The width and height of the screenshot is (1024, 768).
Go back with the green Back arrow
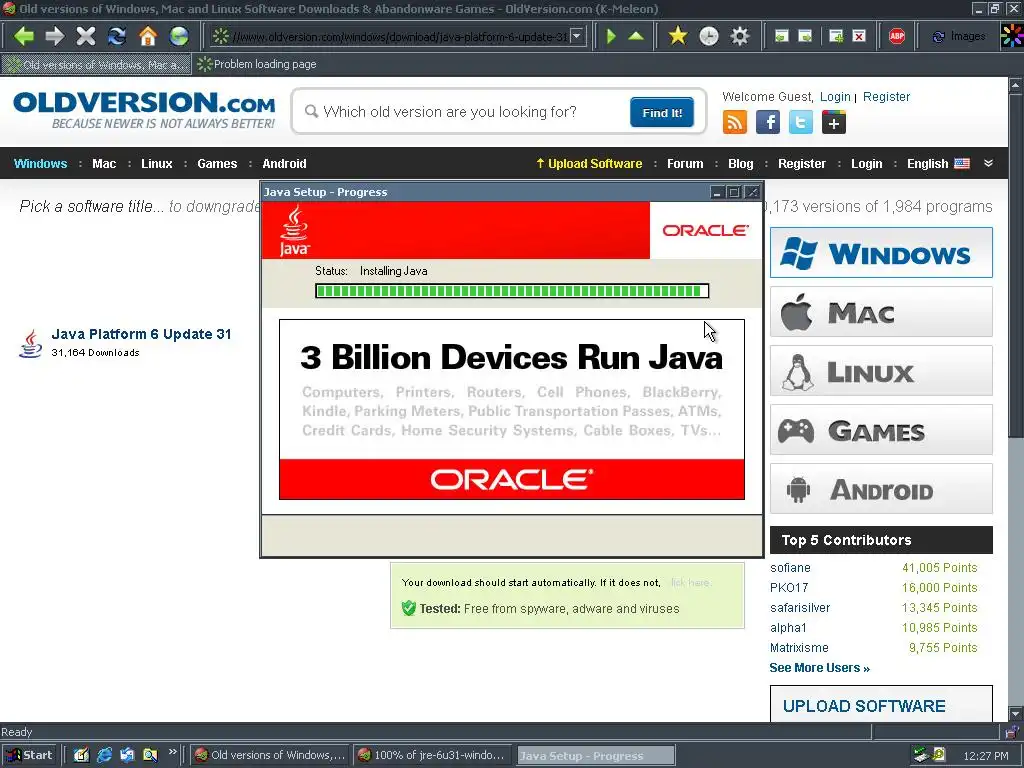(24, 36)
